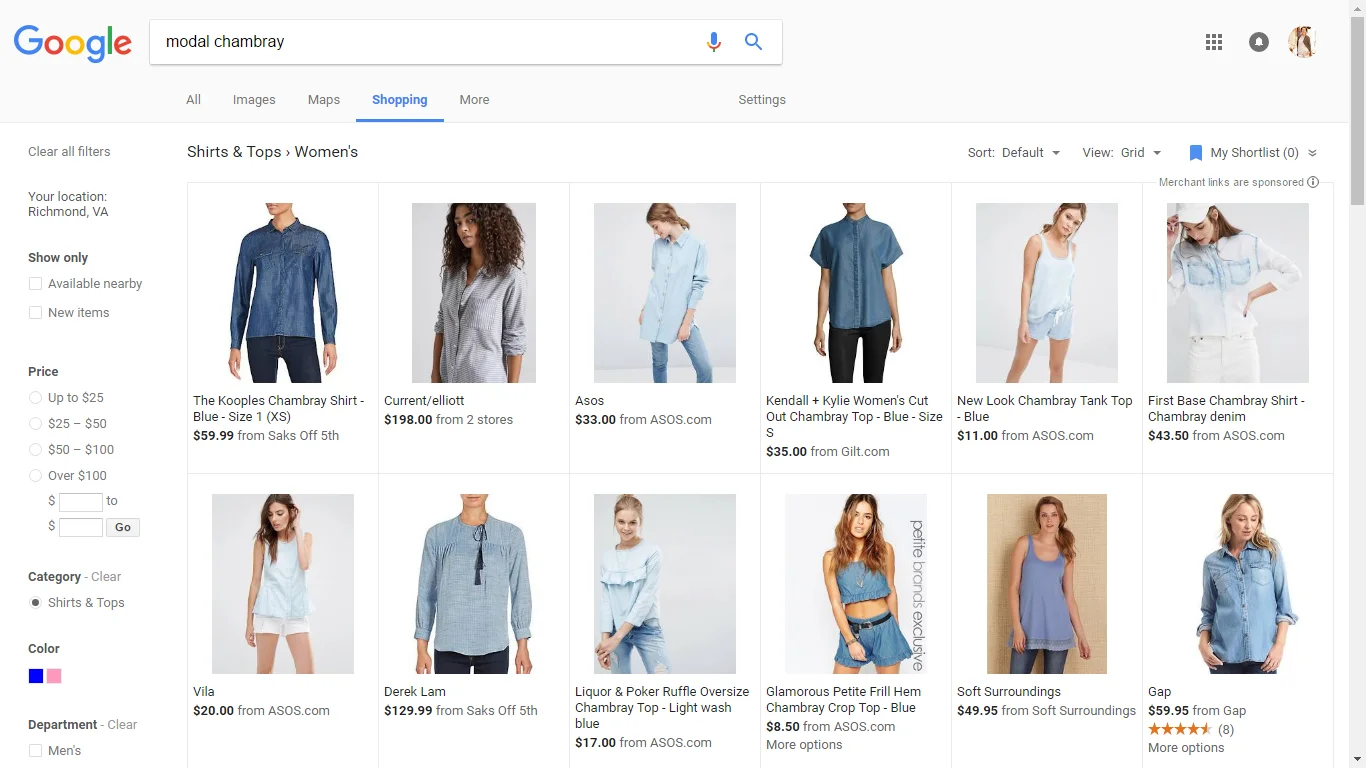
Task: Click the scrollbar down arrow
Action: [1357, 759]
